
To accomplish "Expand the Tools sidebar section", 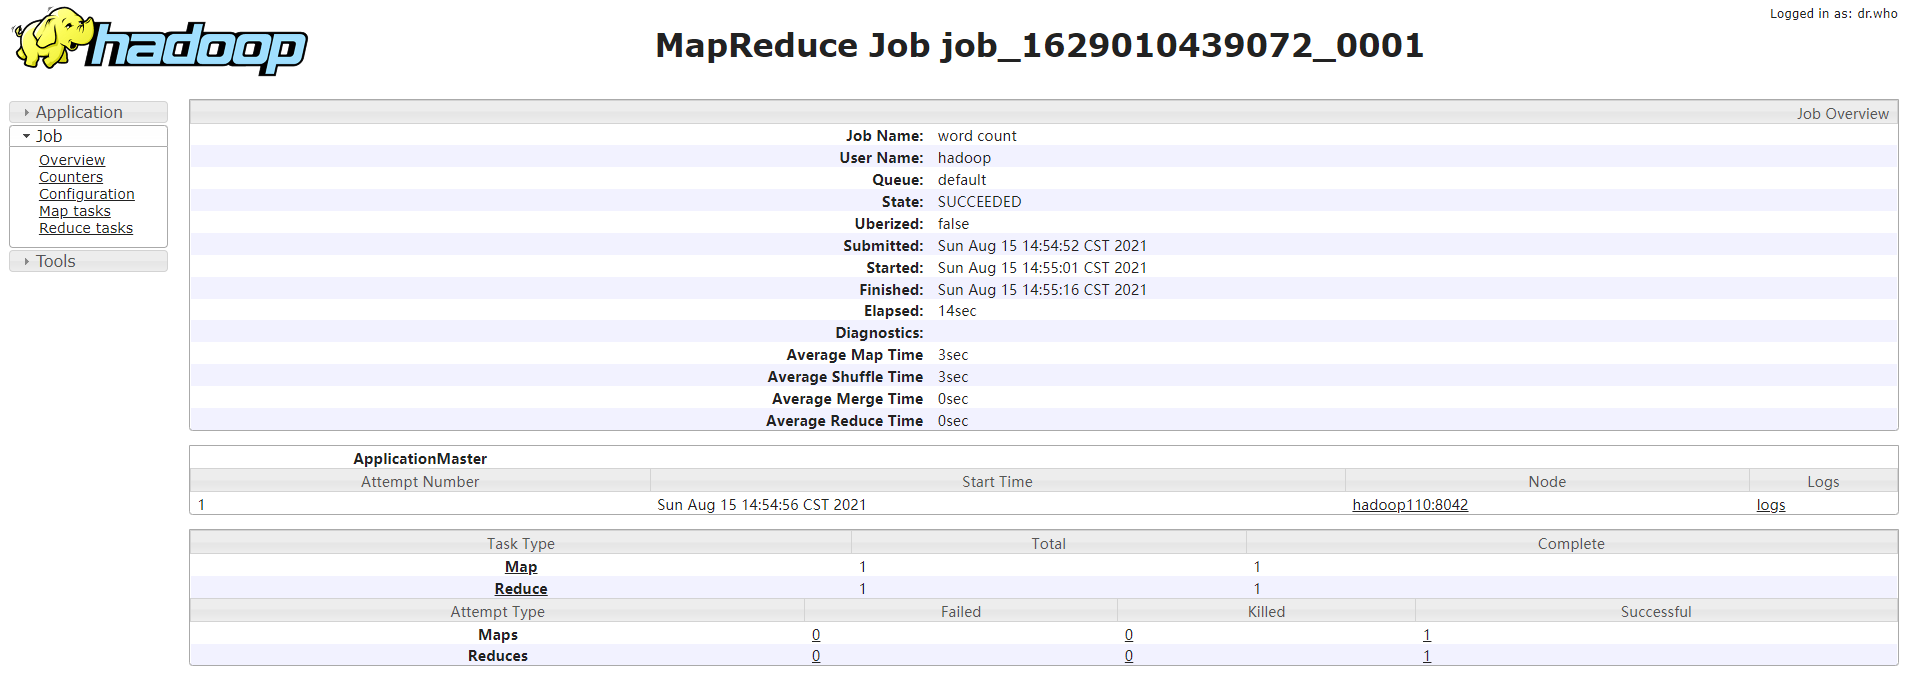I will pos(88,261).
